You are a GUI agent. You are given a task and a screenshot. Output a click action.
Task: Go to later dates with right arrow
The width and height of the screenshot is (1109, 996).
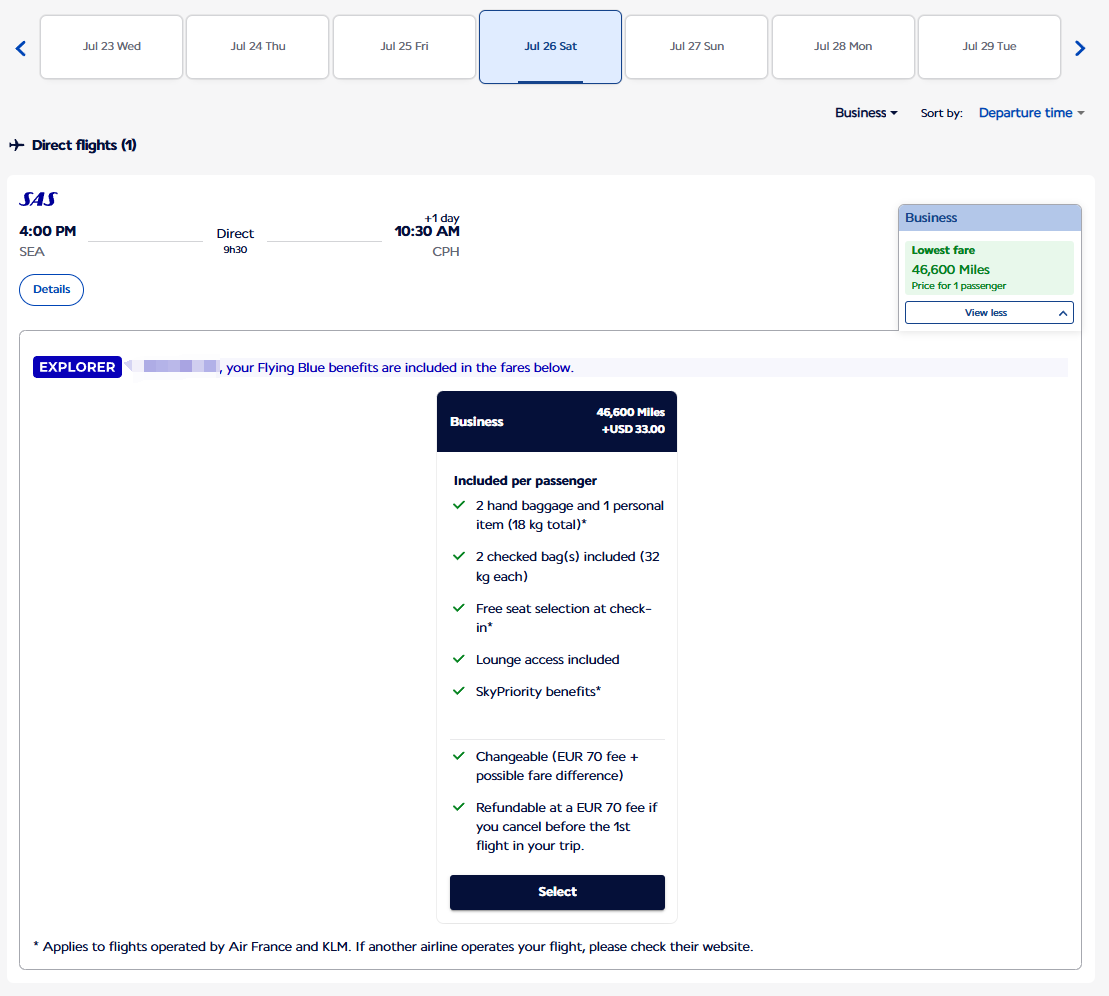pyautogui.click(x=1079, y=48)
